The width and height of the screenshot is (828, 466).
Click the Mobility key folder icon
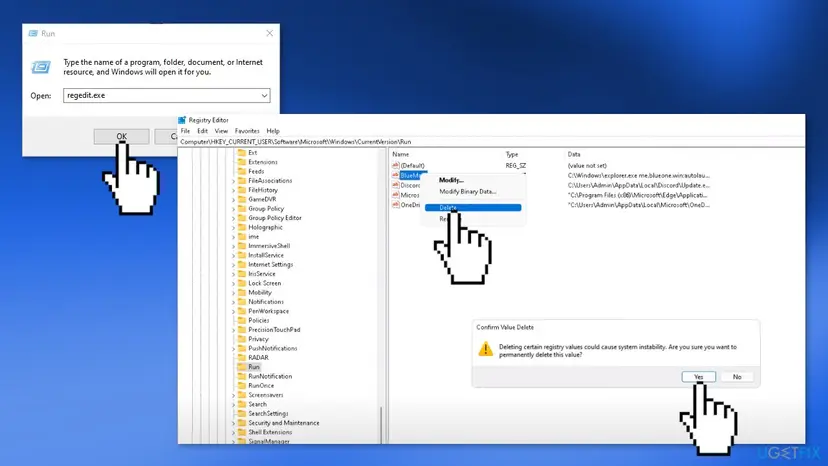tap(242, 292)
